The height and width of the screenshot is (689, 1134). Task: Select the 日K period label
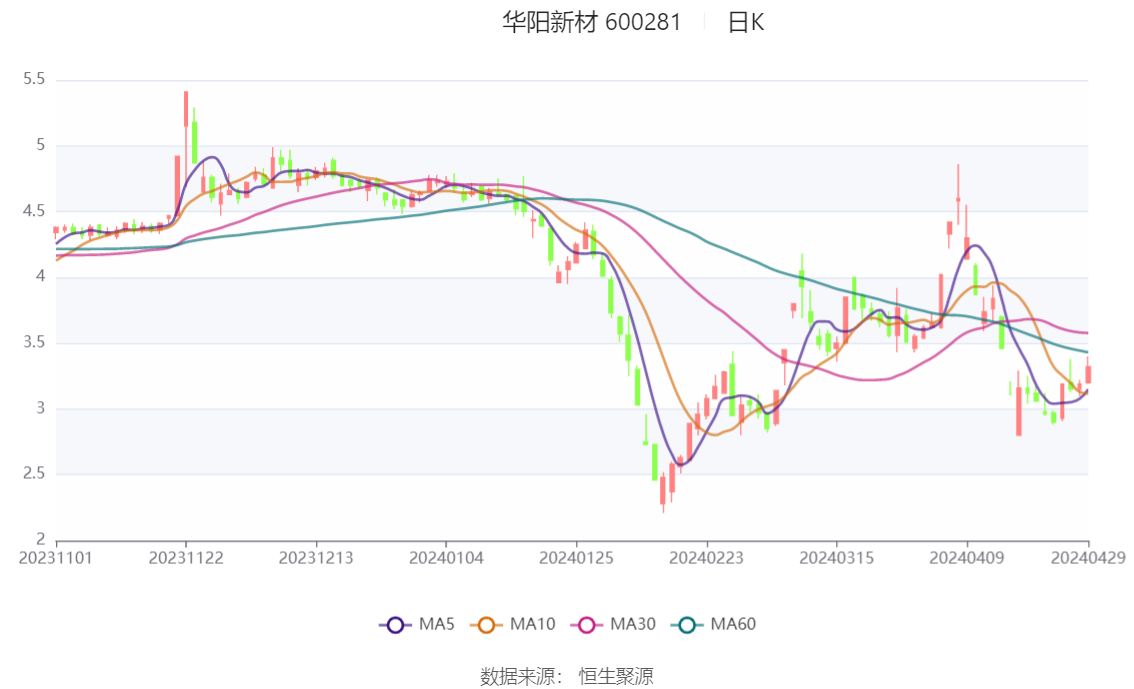(746, 22)
